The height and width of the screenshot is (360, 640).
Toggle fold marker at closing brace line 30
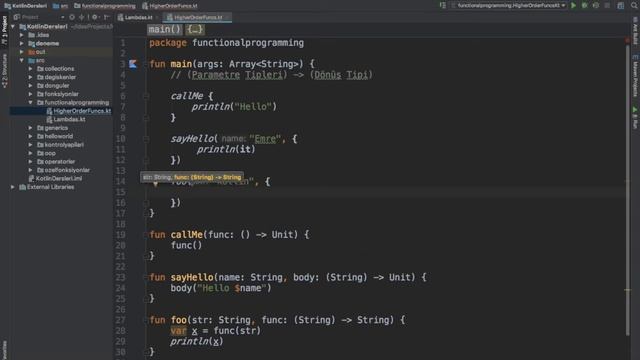pyautogui.click(x=146, y=351)
